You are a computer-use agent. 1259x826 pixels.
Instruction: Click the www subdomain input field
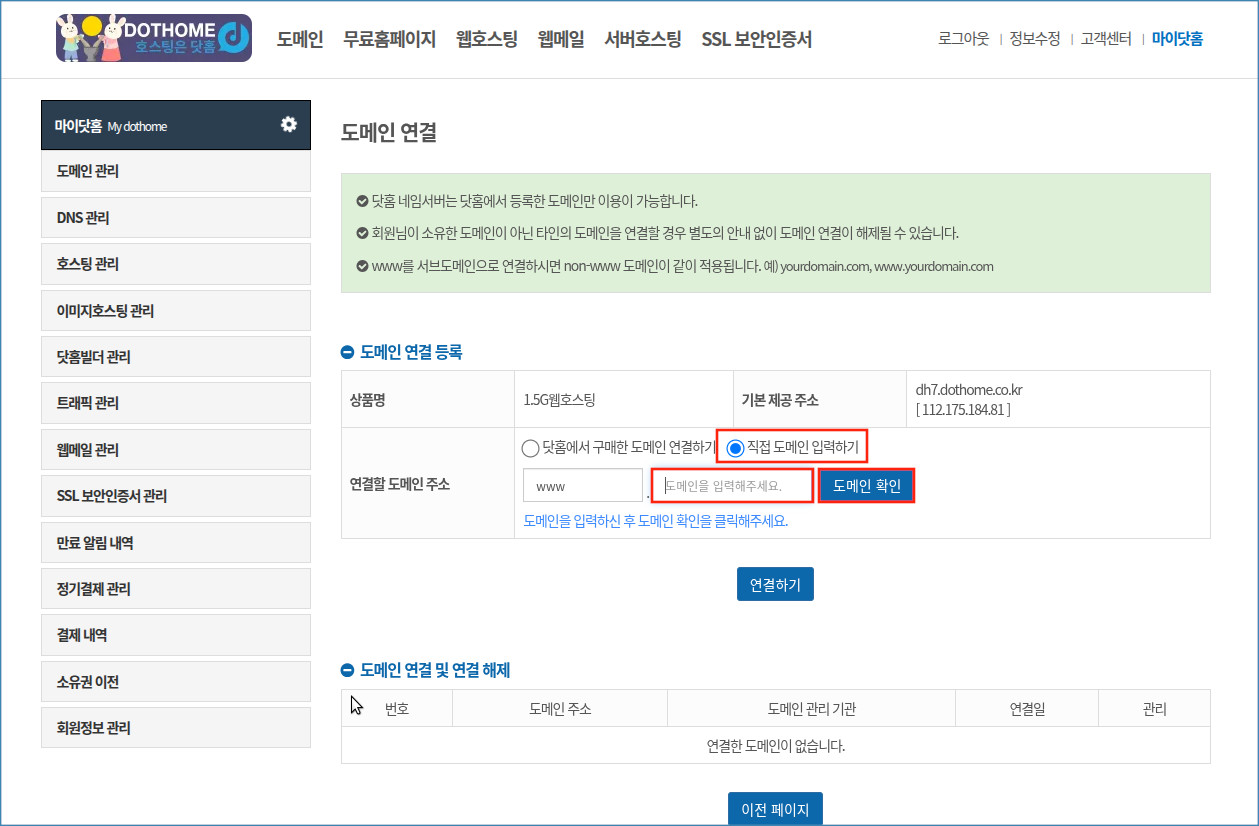pyautogui.click(x=582, y=486)
